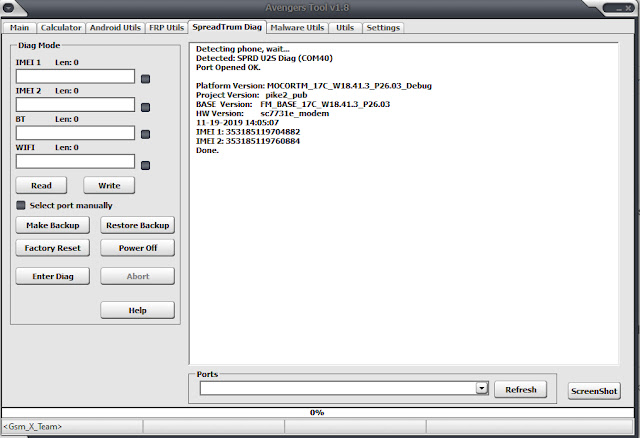Click the Factory Reset button

(53, 248)
